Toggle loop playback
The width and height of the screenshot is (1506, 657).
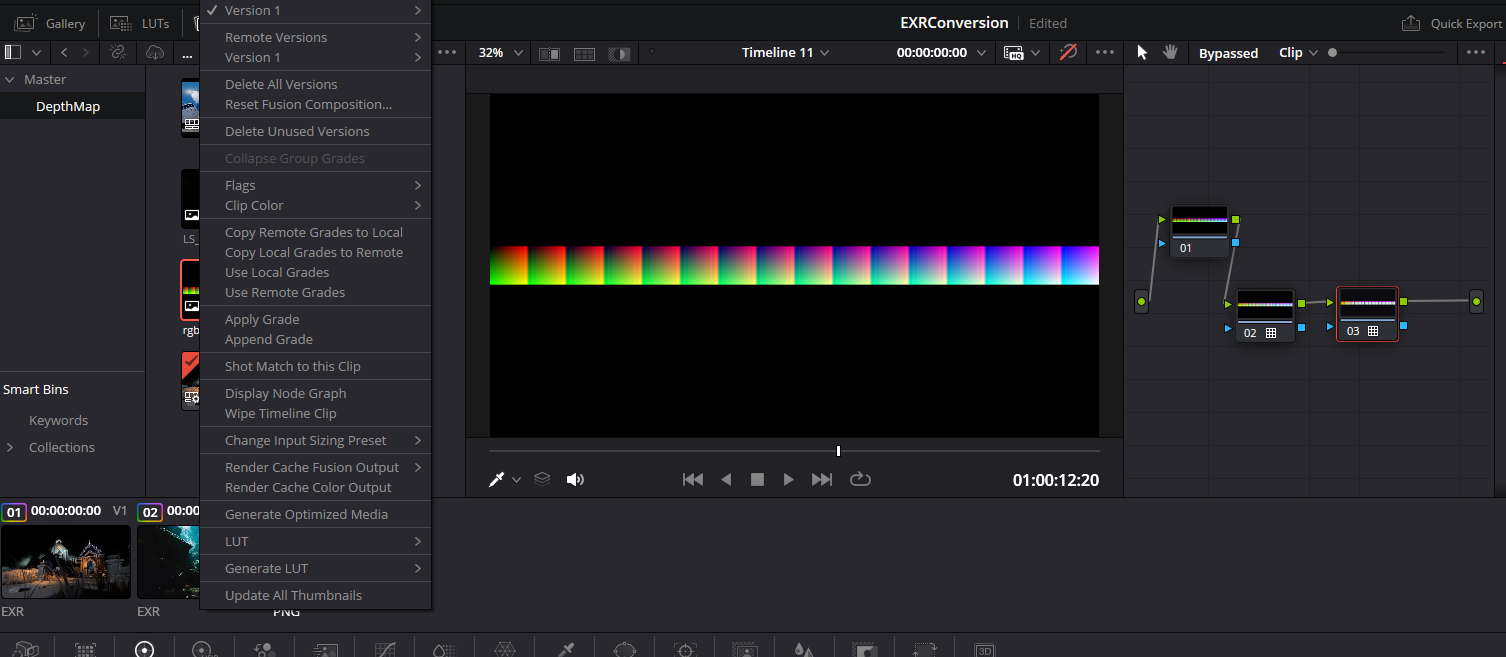(x=860, y=479)
